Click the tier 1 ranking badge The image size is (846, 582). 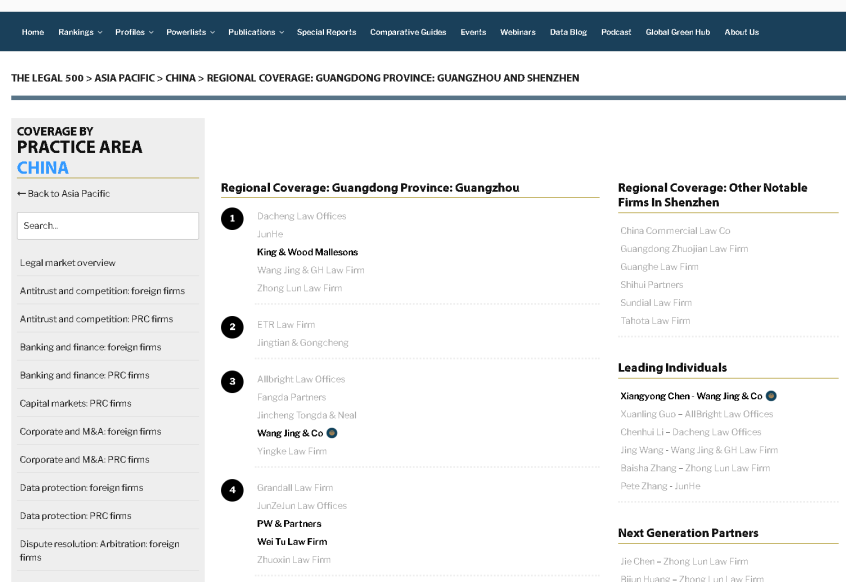[x=232, y=218]
